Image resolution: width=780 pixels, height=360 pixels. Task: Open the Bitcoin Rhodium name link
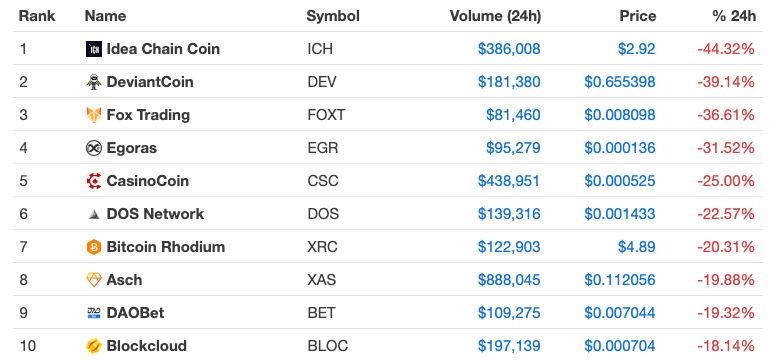point(166,247)
